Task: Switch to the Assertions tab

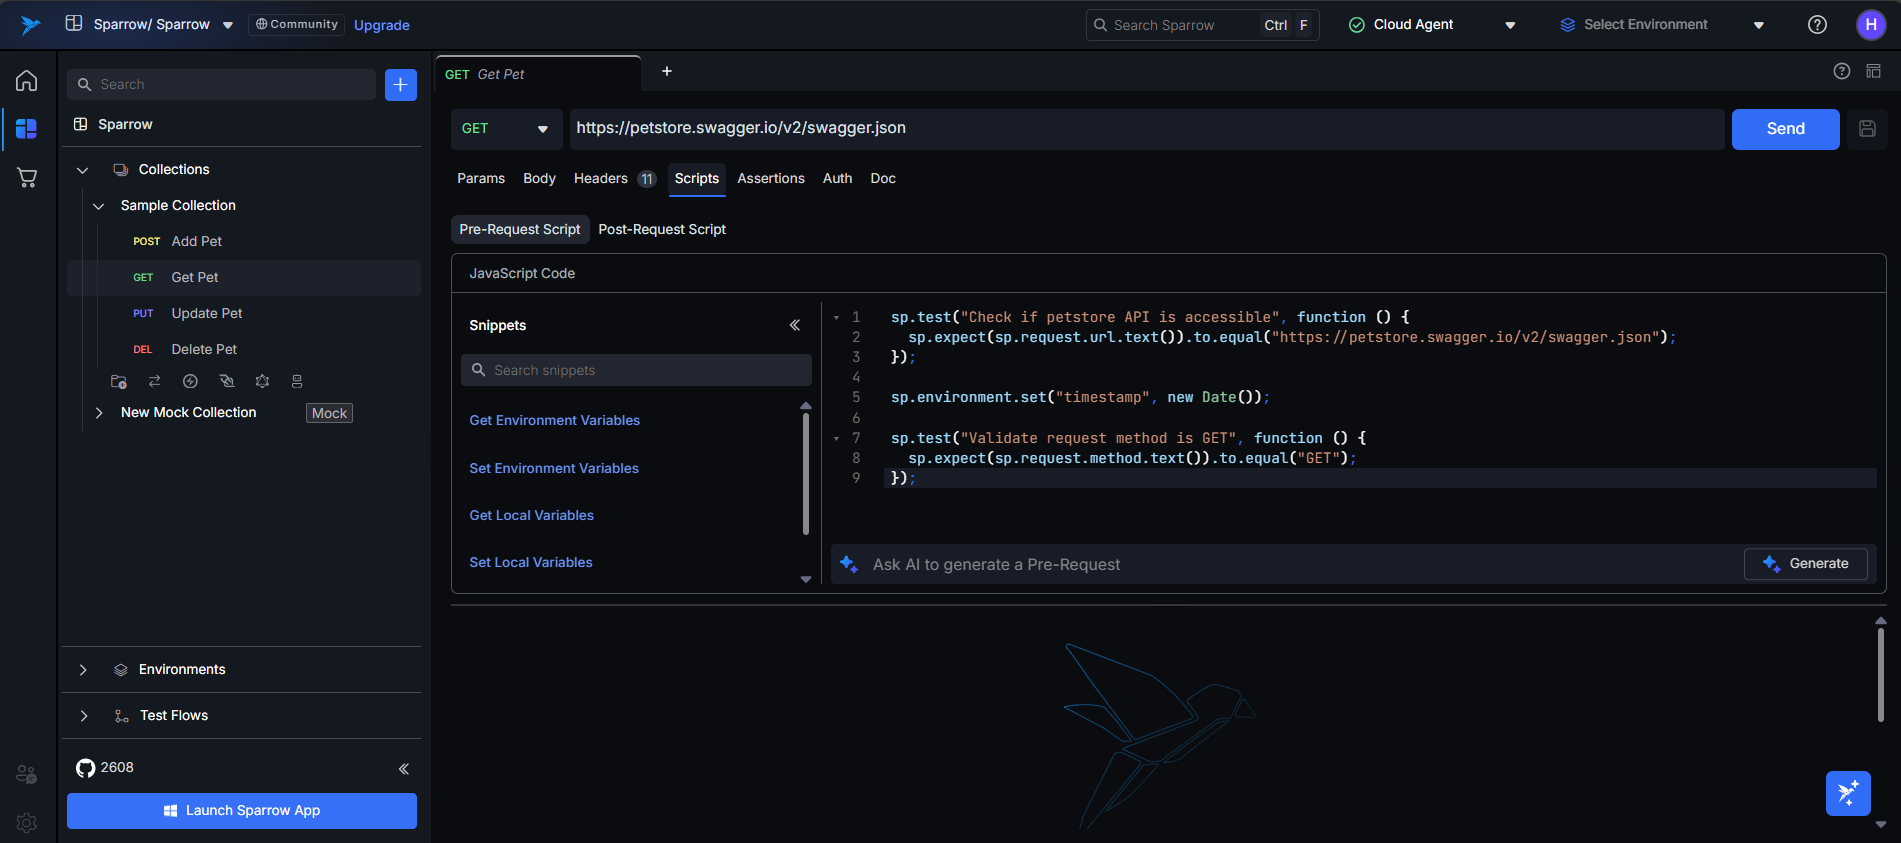Action: click(x=770, y=178)
